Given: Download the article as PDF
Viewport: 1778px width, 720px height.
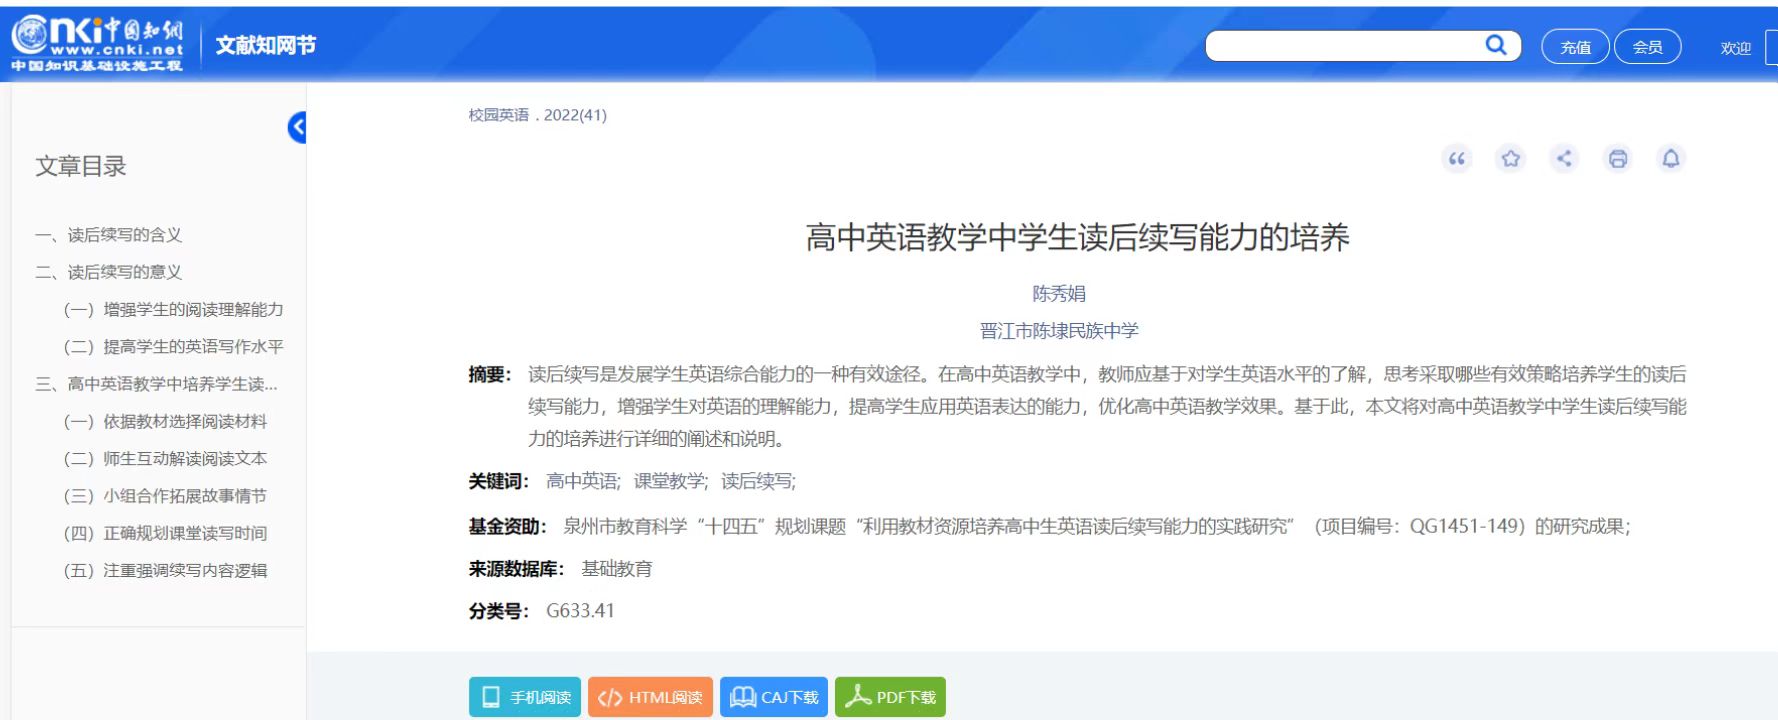Looking at the screenshot, I should 890,697.
